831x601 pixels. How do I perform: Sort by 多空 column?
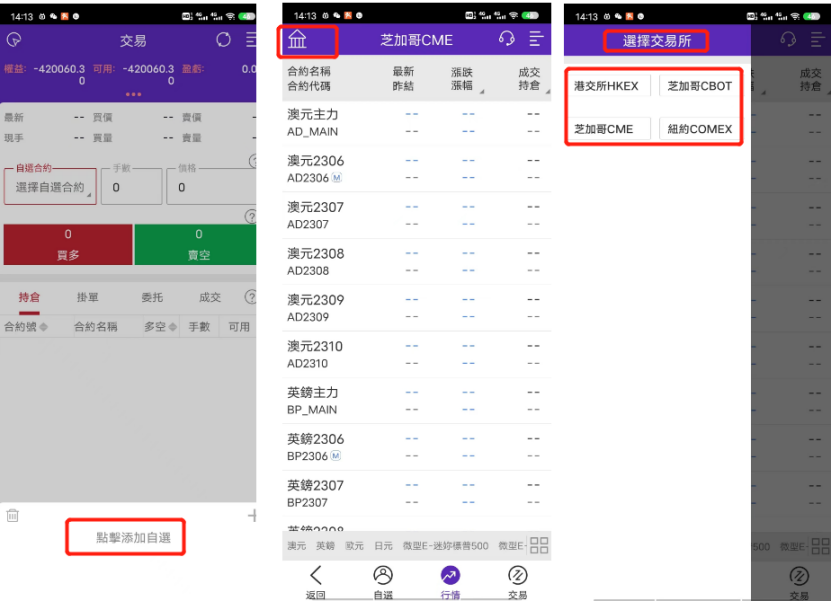click(x=161, y=327)
